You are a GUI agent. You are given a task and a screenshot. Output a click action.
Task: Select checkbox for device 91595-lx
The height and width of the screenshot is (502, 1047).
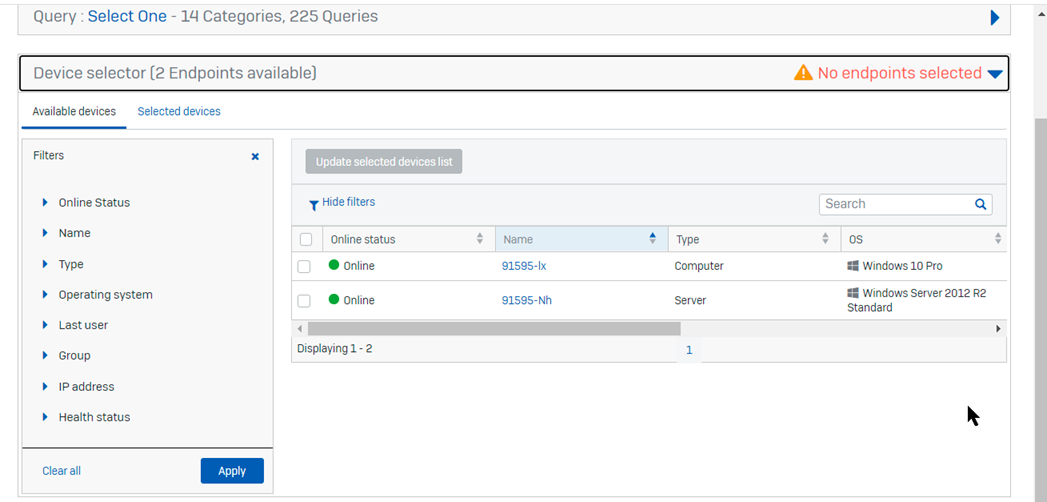304,267
